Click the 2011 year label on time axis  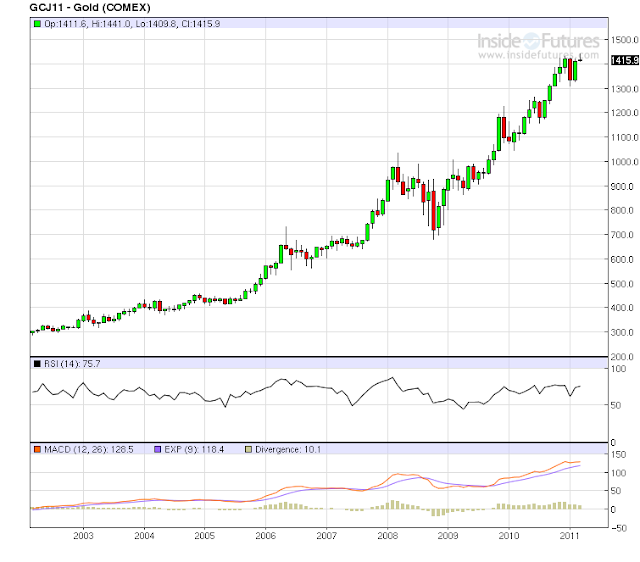pos(569,536)
